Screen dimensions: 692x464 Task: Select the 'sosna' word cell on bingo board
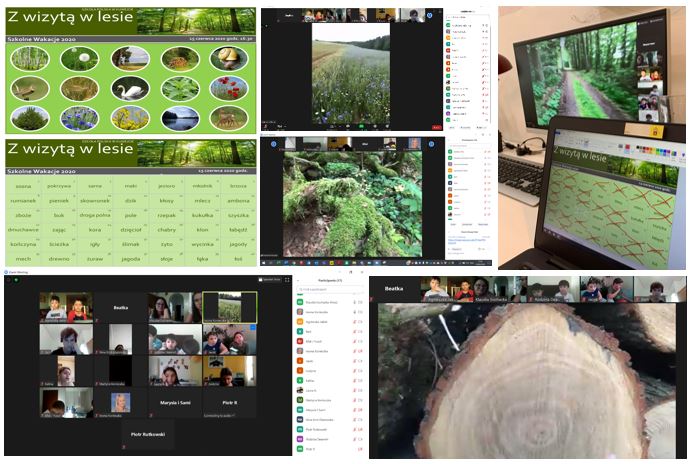point(23,186)
